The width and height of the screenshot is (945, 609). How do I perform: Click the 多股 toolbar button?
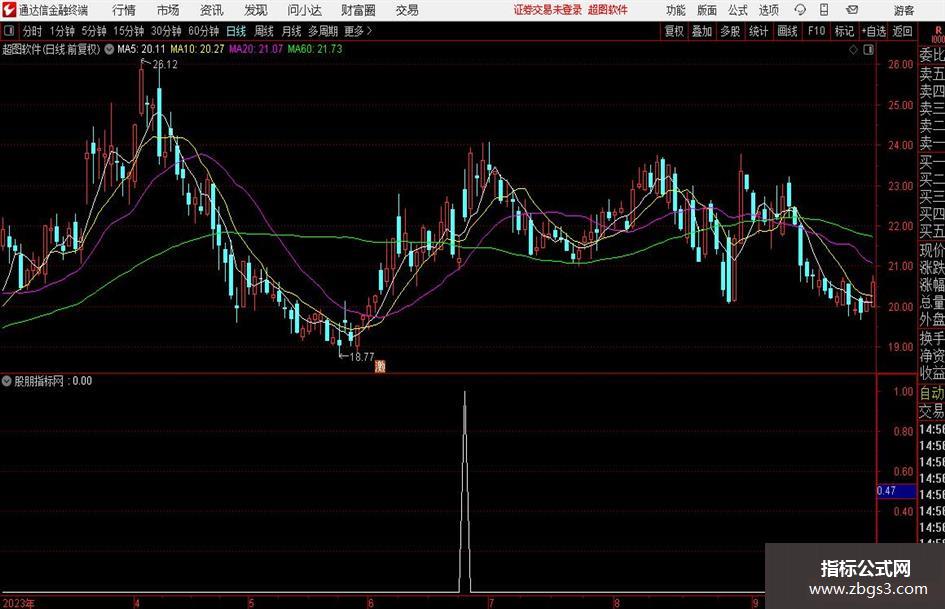click(730, 31)
